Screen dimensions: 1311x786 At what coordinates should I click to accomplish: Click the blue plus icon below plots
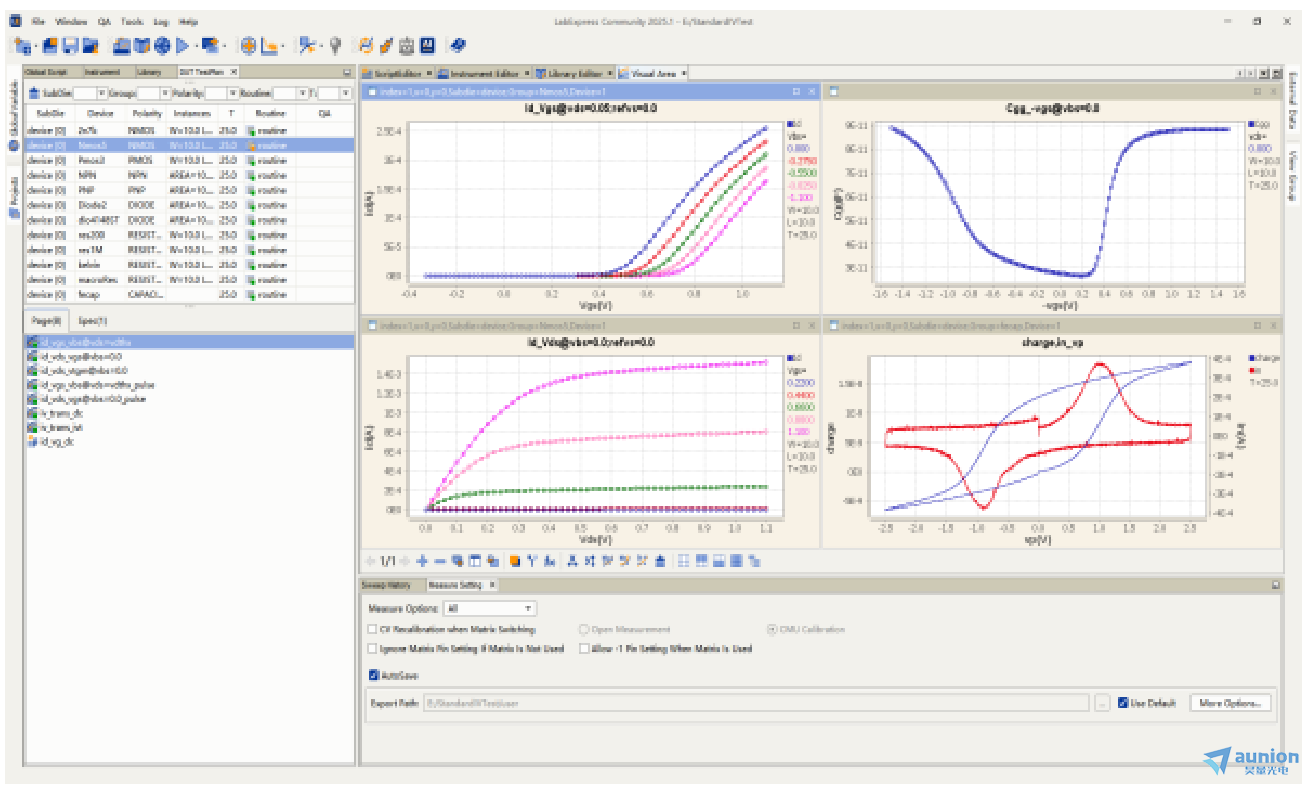[x=422, y=561]
